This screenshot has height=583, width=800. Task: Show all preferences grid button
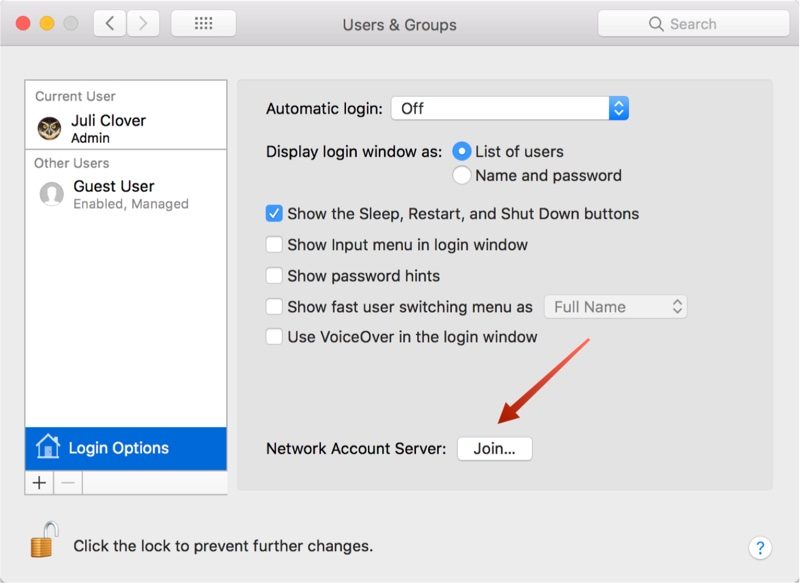[x=204, y=23]
